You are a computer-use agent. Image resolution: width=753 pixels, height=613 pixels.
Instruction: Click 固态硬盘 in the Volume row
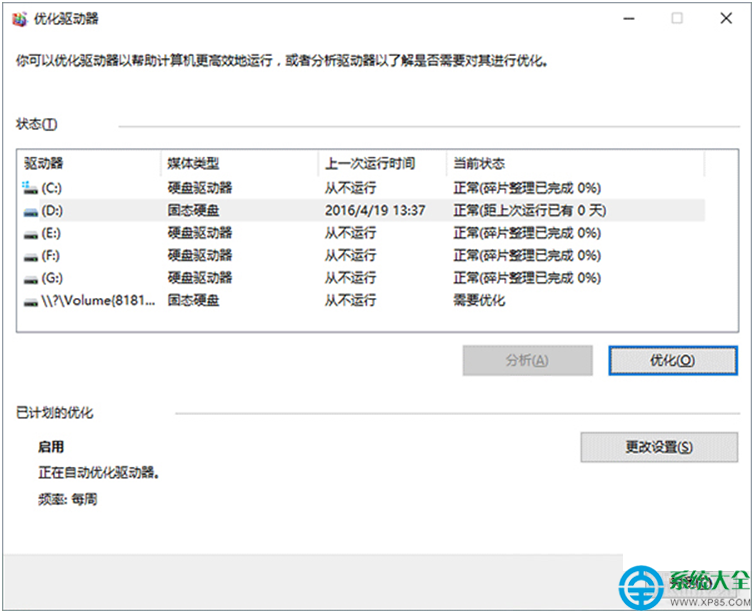coord(194,301)
